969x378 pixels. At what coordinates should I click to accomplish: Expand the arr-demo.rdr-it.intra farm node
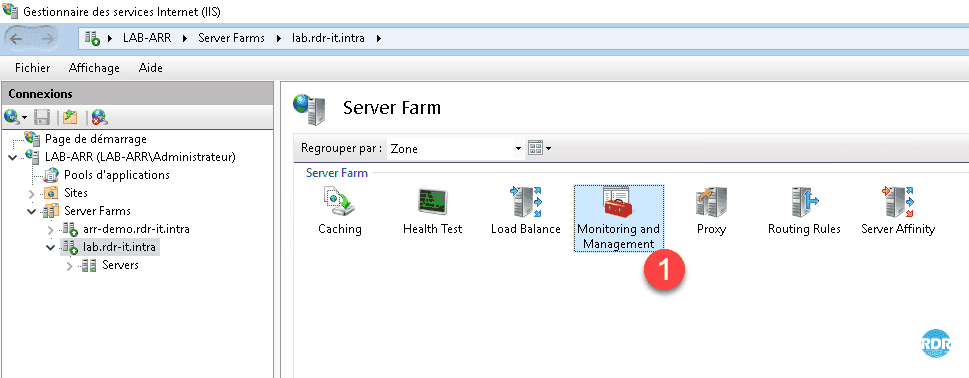51,230
